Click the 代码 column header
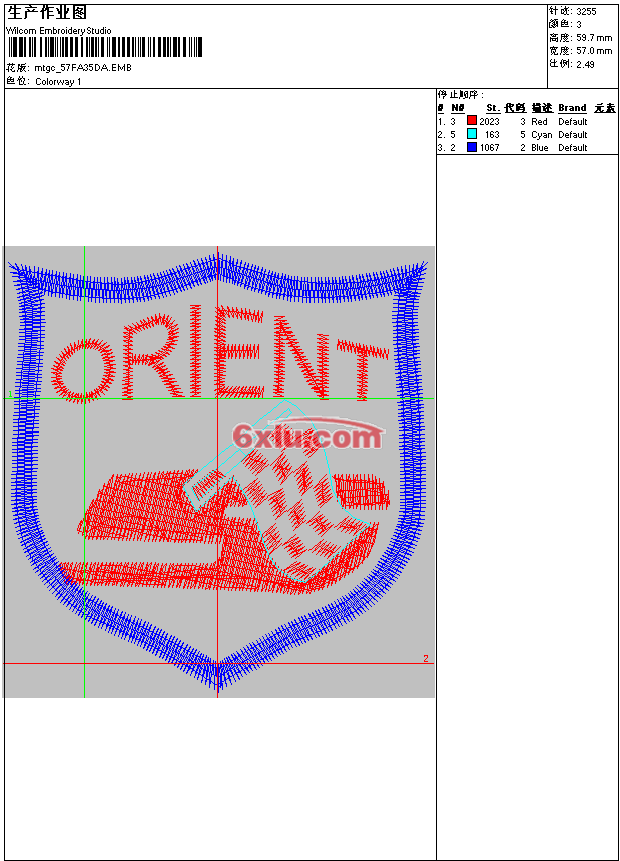This screenshot has height=861, width=620. point(515,108)
